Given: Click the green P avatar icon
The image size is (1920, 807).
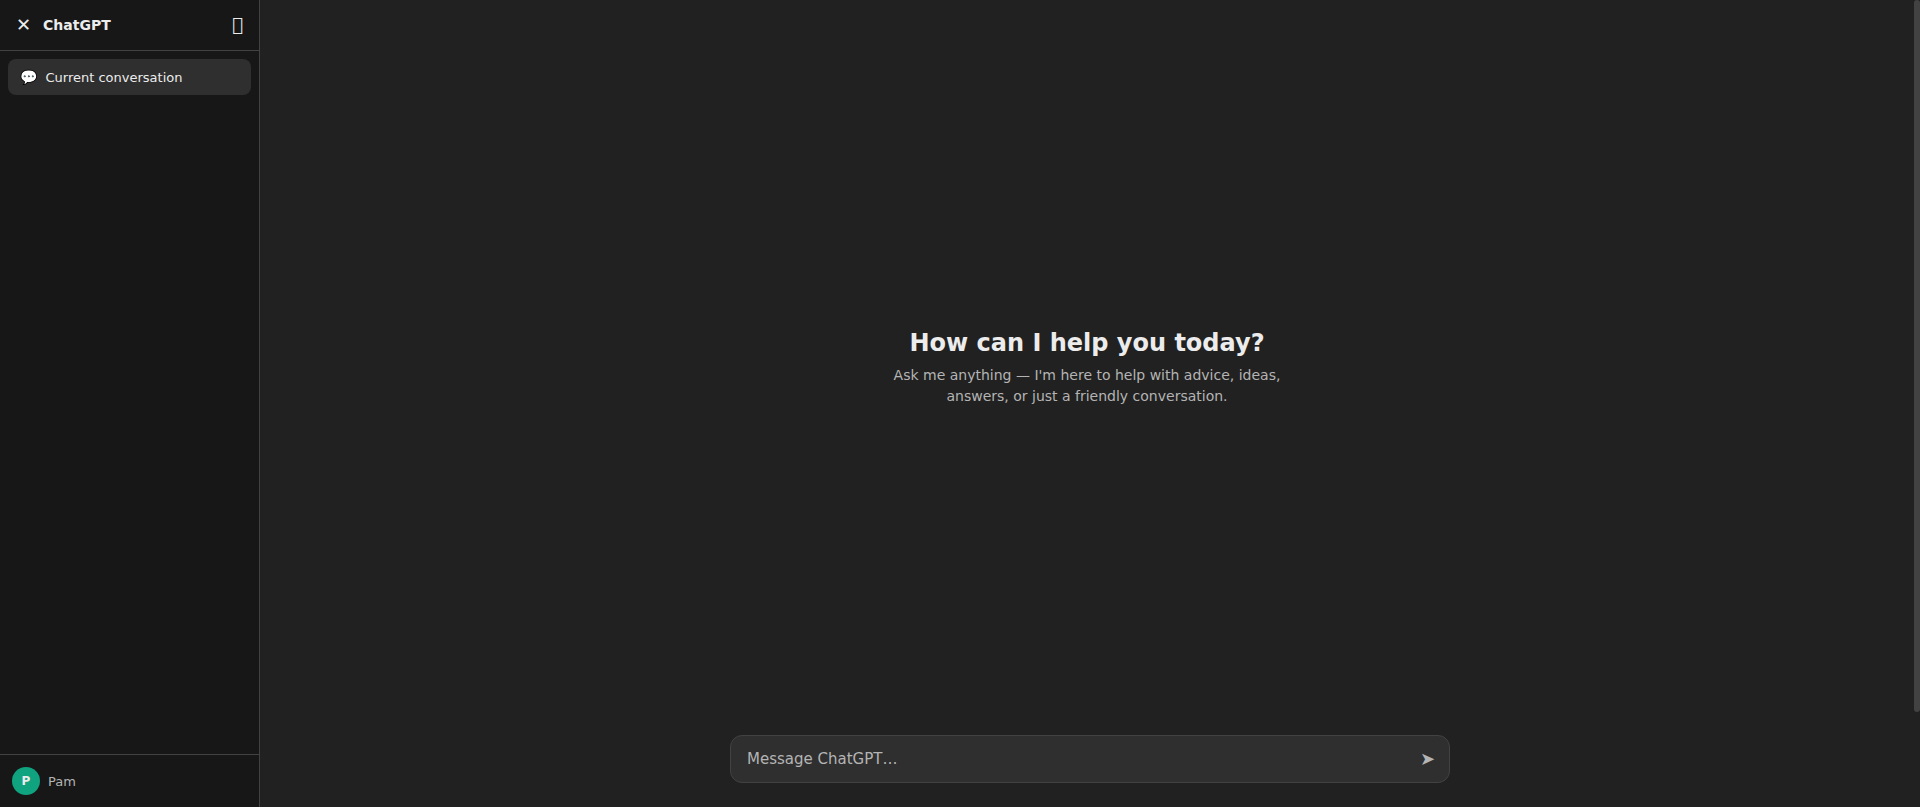Looking at the screenshot, I should tap(26, 781).
